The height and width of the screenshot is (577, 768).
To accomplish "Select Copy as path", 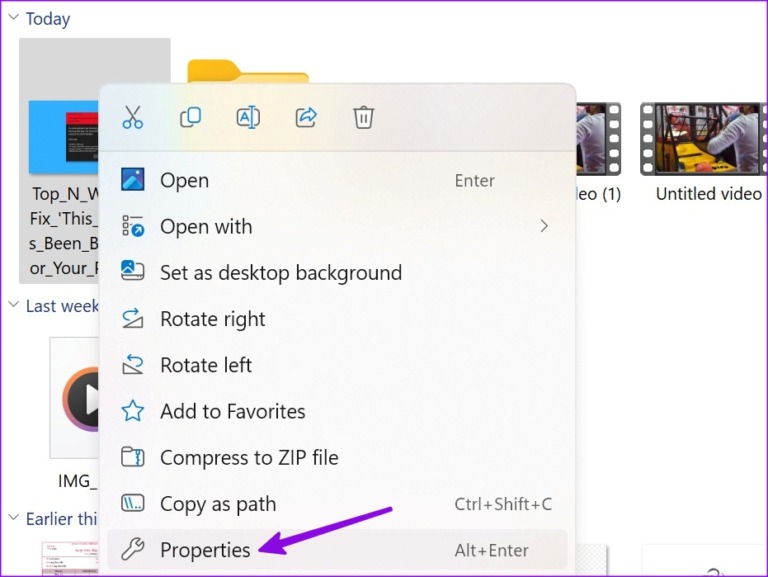I will (x=218, y=504).
